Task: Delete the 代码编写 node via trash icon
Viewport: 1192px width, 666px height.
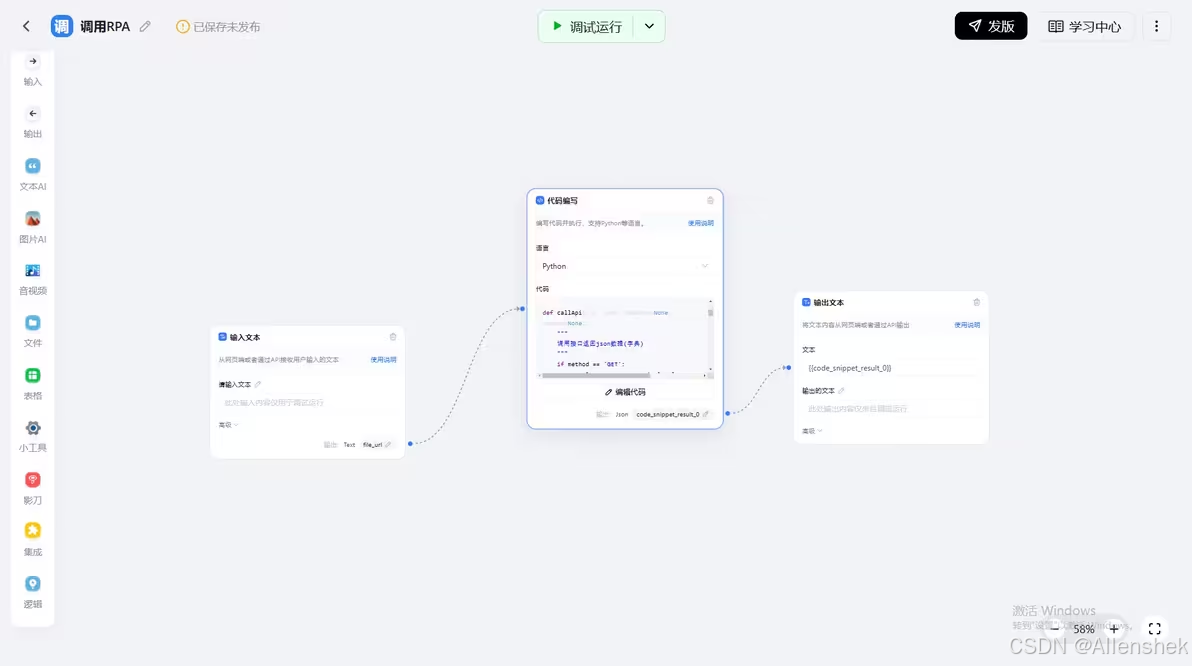Action: (710, 201)
